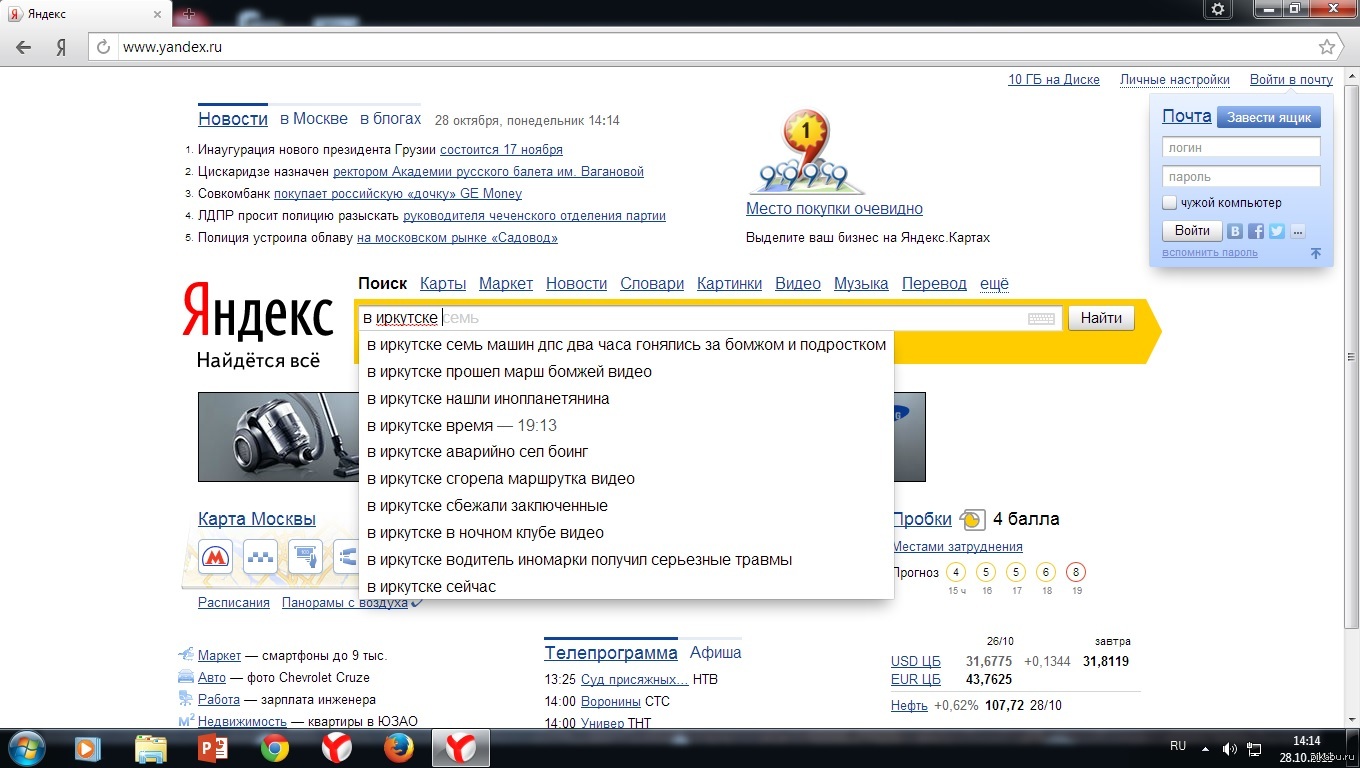Click into the 'логин' input field

(1241, 148)
